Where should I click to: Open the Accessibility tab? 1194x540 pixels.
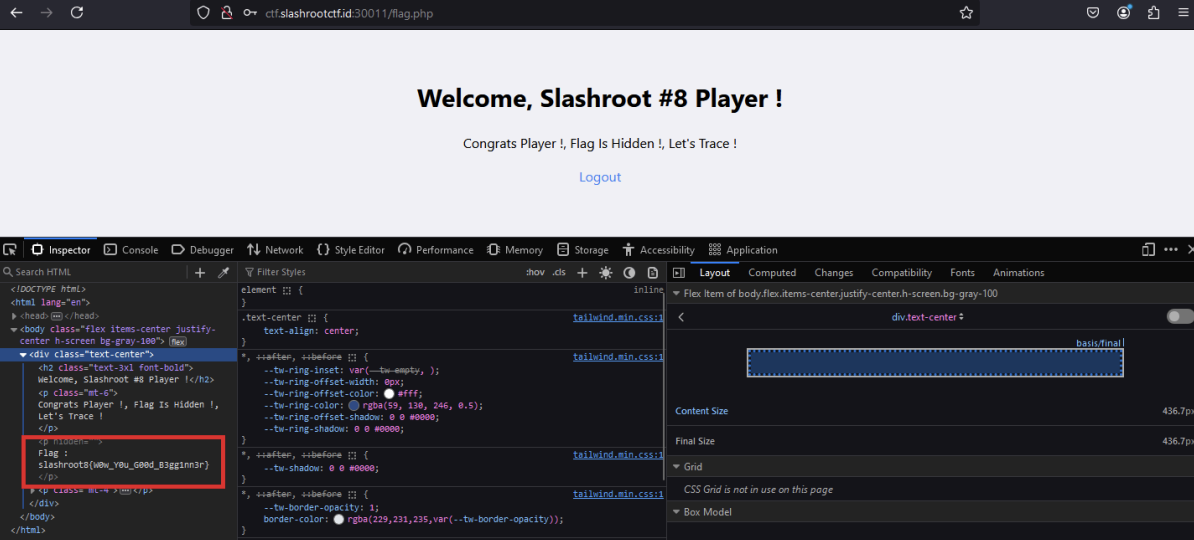point(659,250)
